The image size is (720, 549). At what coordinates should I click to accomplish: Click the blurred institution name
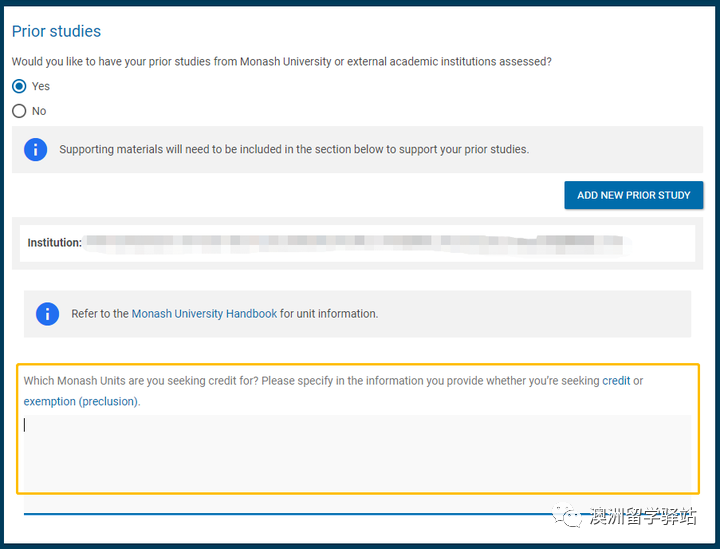(350, 242)
